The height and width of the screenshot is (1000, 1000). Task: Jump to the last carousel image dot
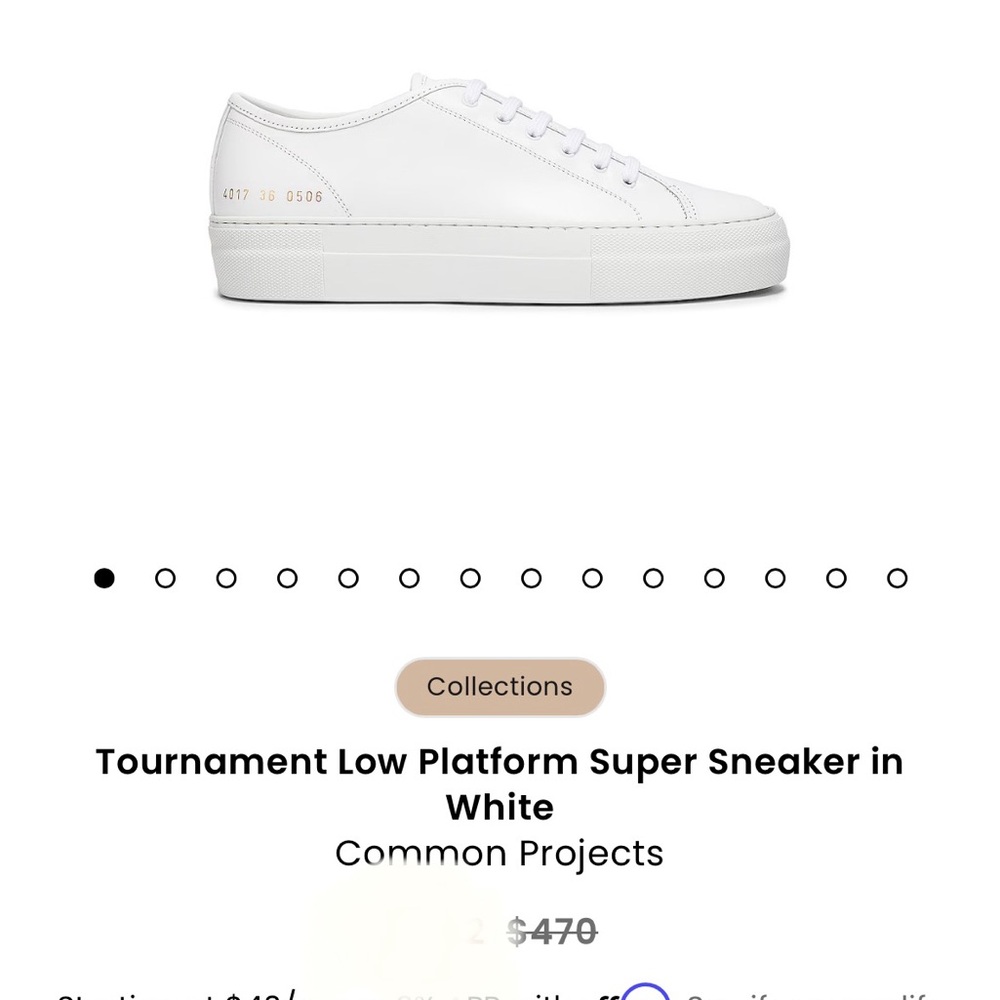(896, 578)
